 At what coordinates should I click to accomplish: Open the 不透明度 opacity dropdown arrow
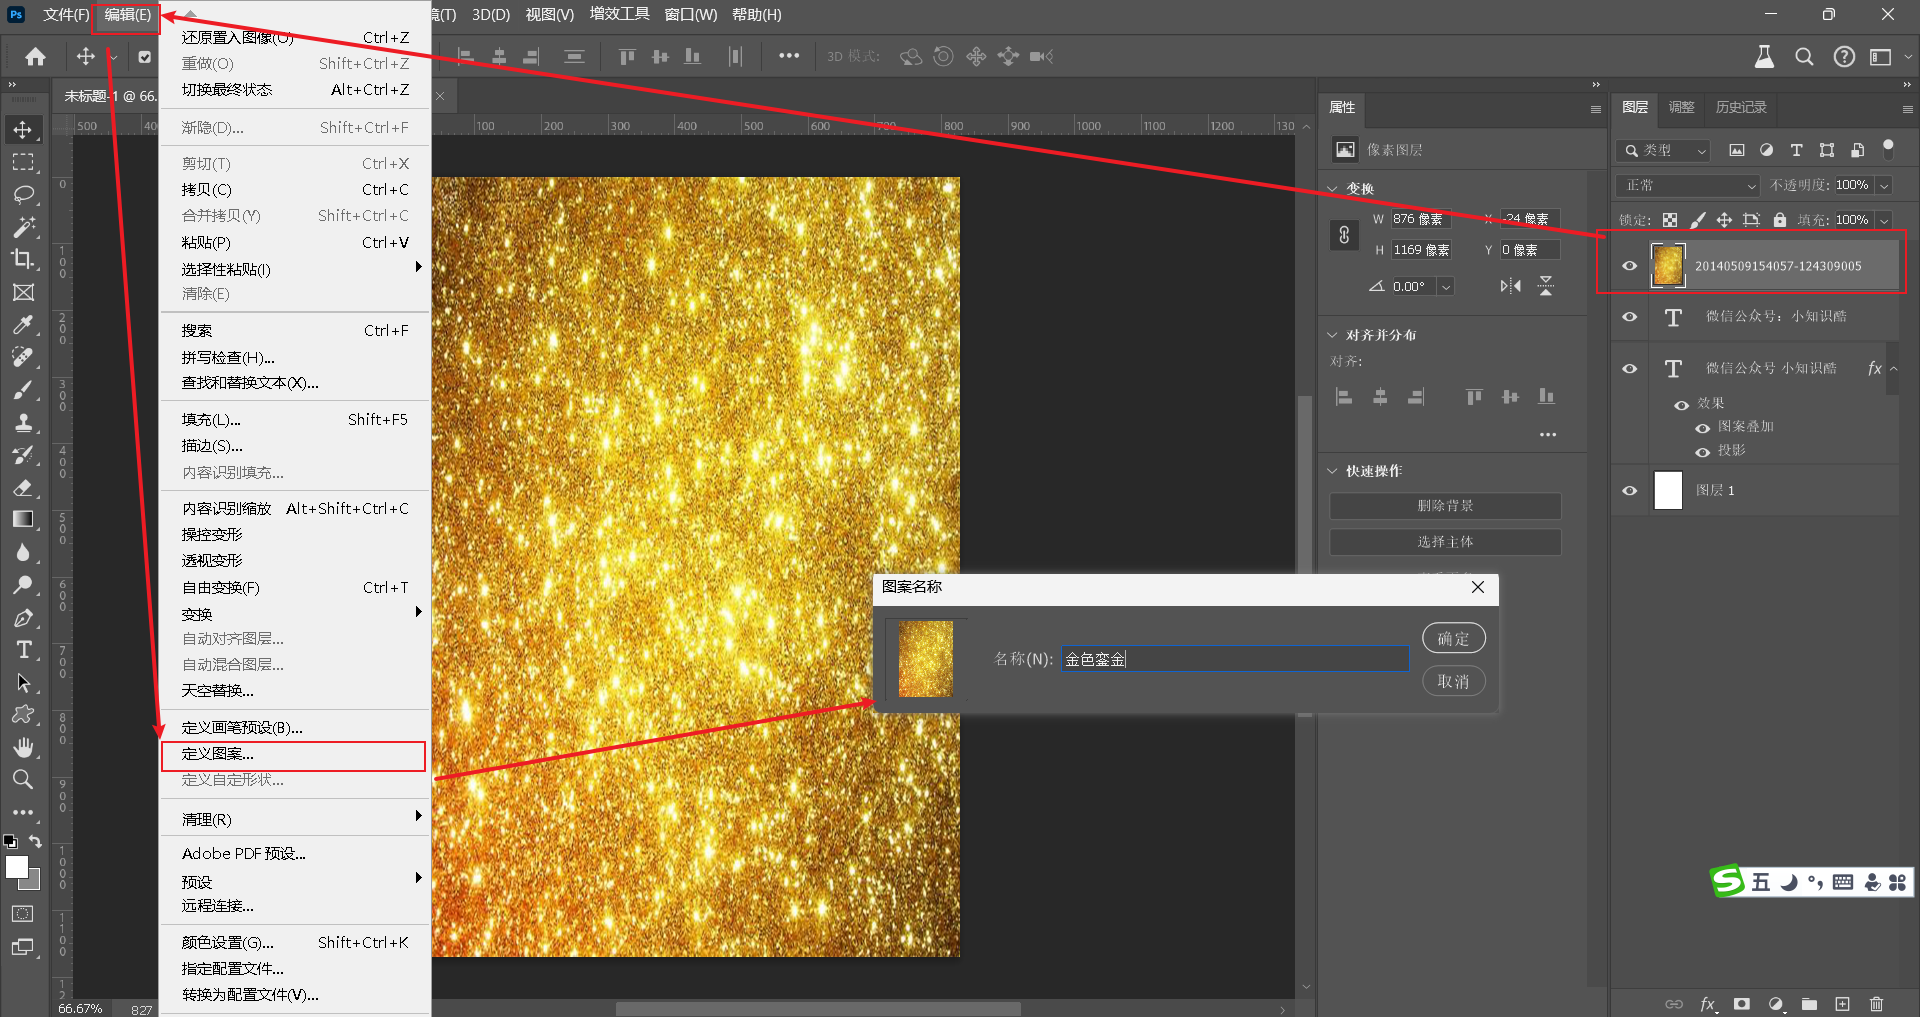pos(1884,186)
